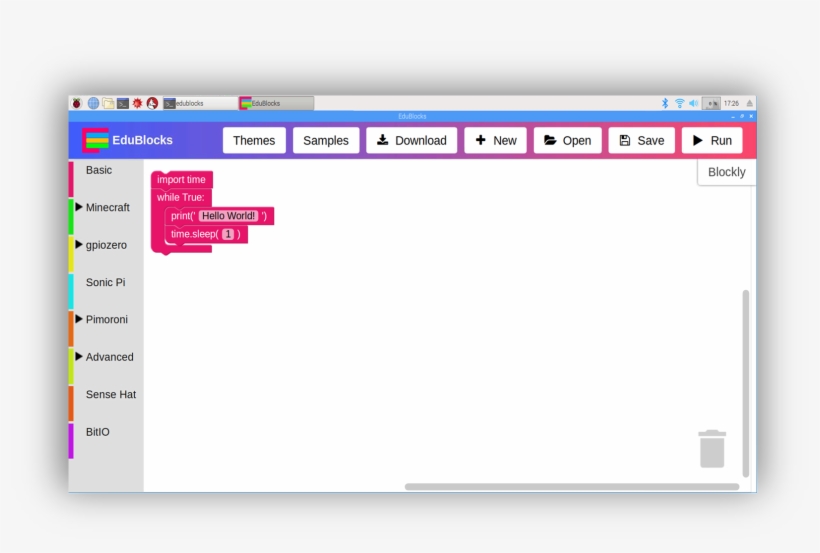Select the import time block
The height and width of the screenshot is (553, 820).
181,179
